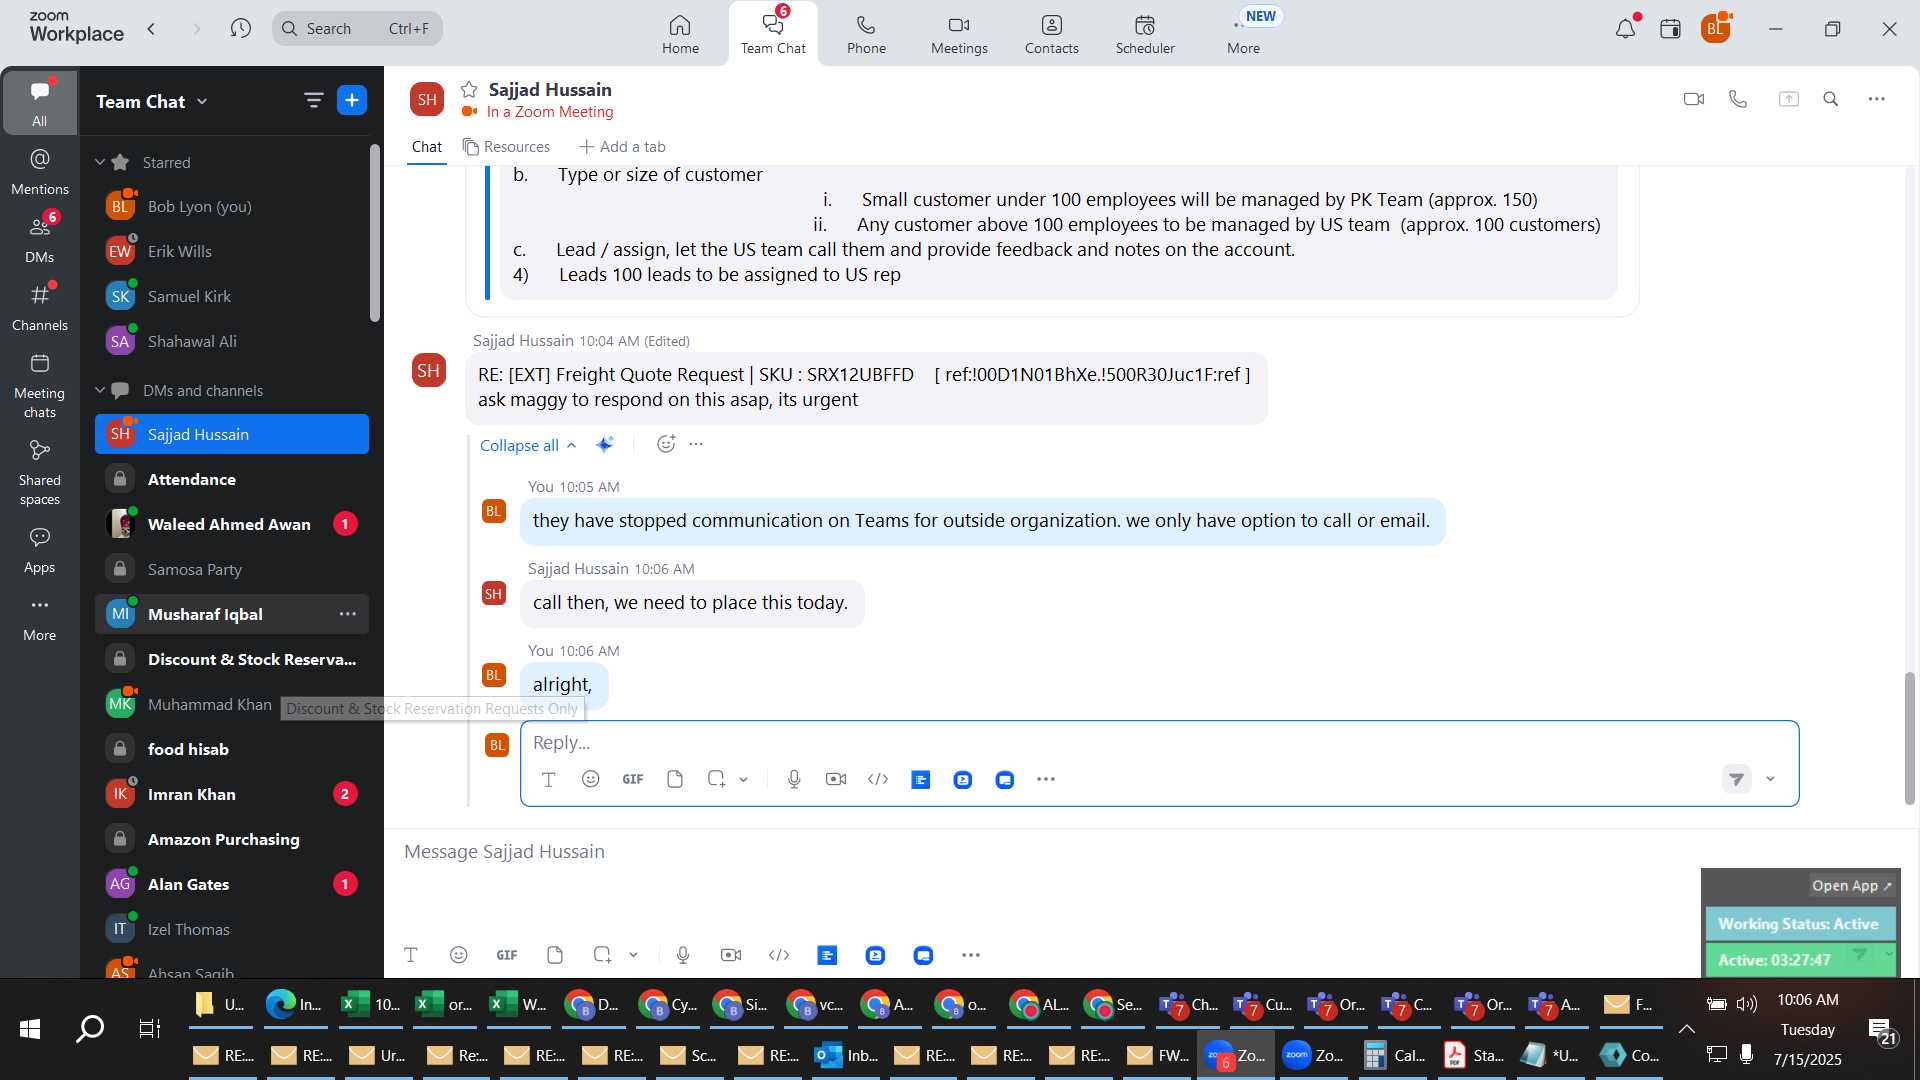Screen dimensions: 1920x1080
Task: Open emoji picker in main message toolbar
Action: pyautogui.click(x=459, y=955)
